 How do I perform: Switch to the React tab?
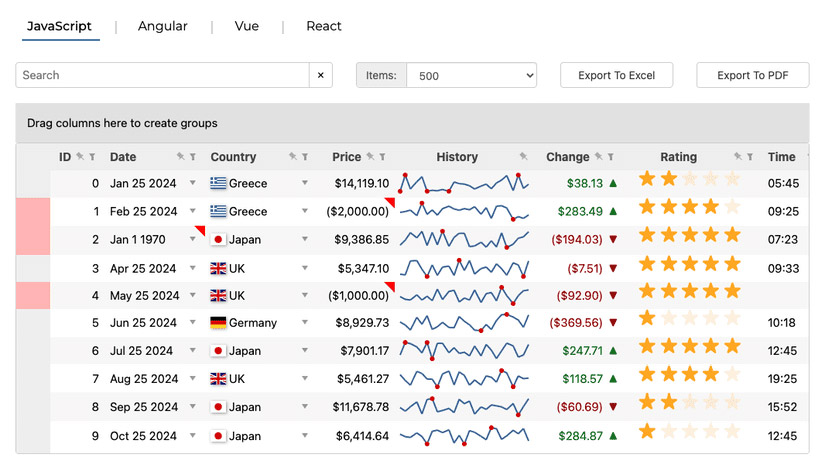[x=324, y=26]
